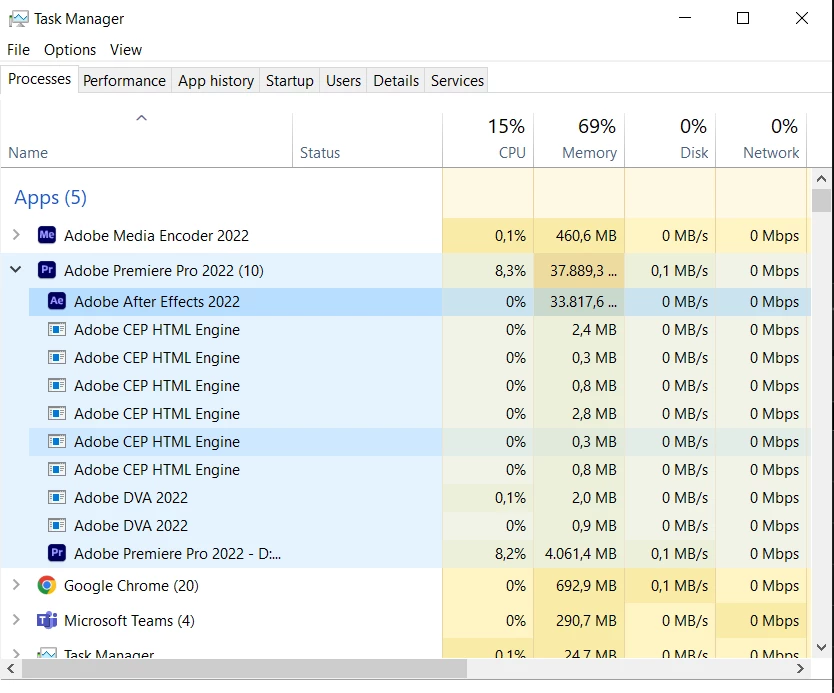This screenshot has width=834, height=693.
Task: Click icon of CEP HTML Engine using 2,8 MB
Action: (x=57, y=413)
